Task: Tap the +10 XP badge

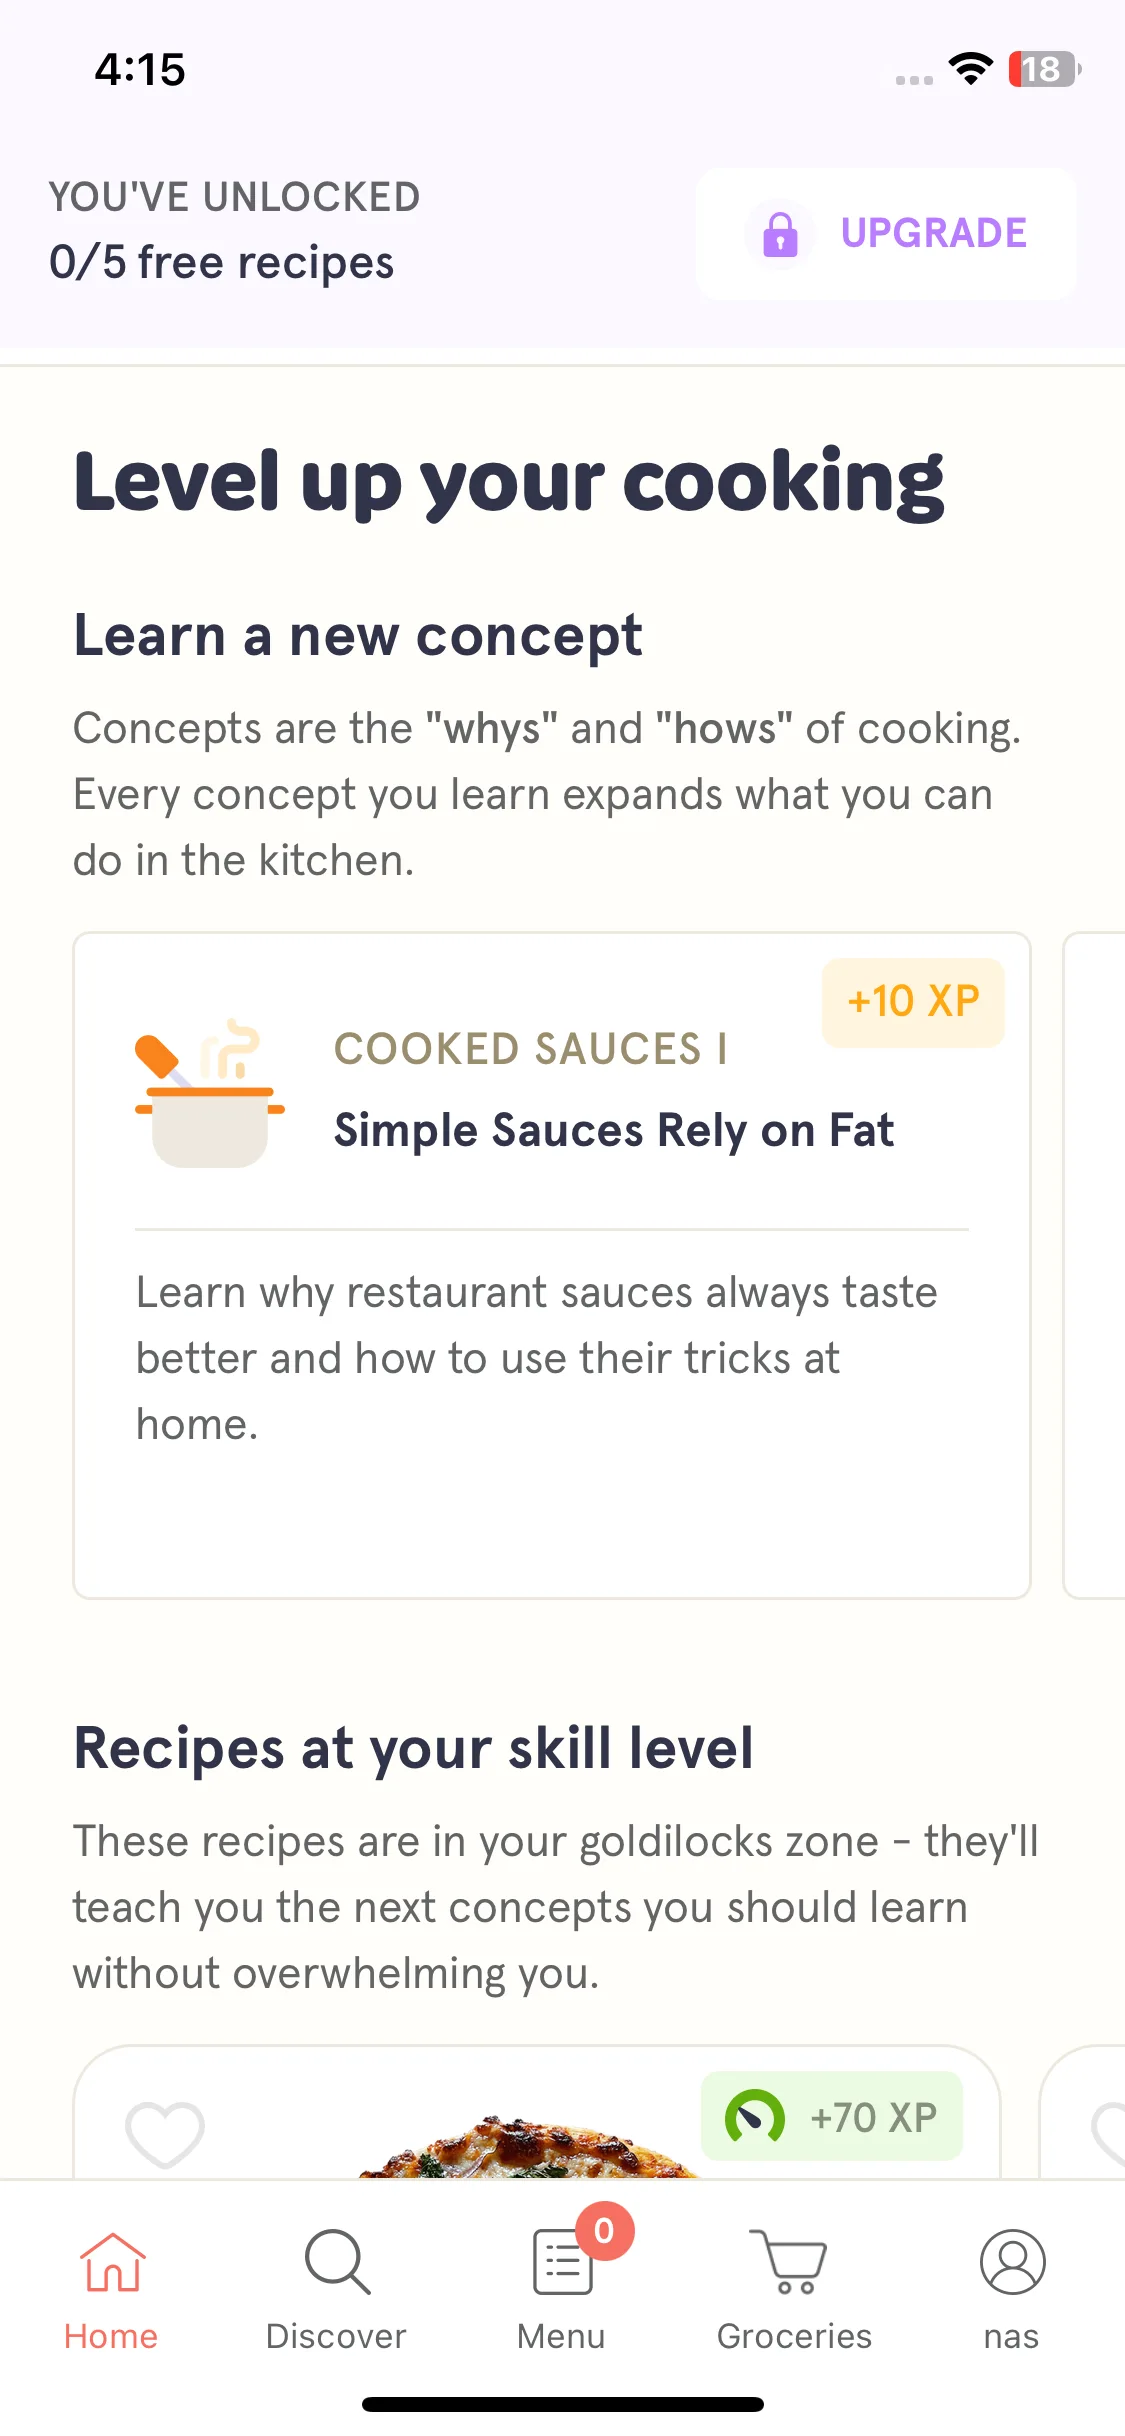Action: (913, 1002)
